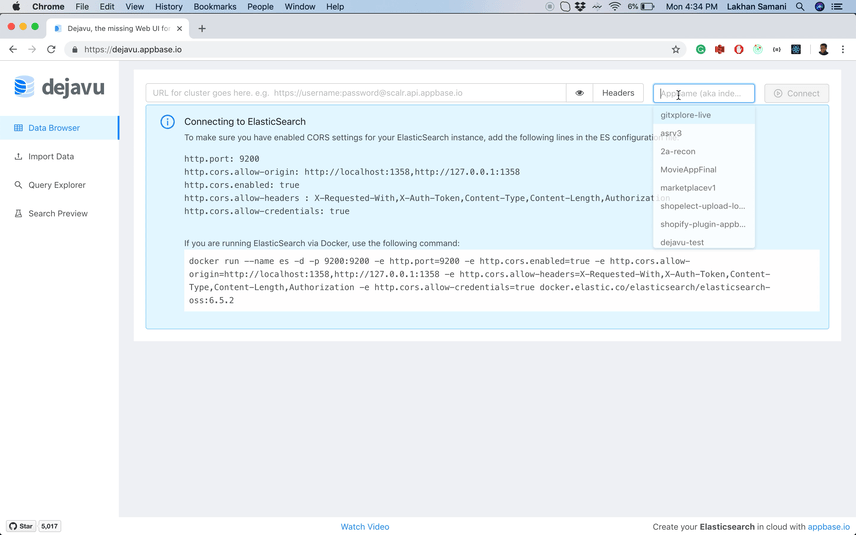856x535 pixels.
Task: Open the Edit menu
Action: tap(107, 7)
